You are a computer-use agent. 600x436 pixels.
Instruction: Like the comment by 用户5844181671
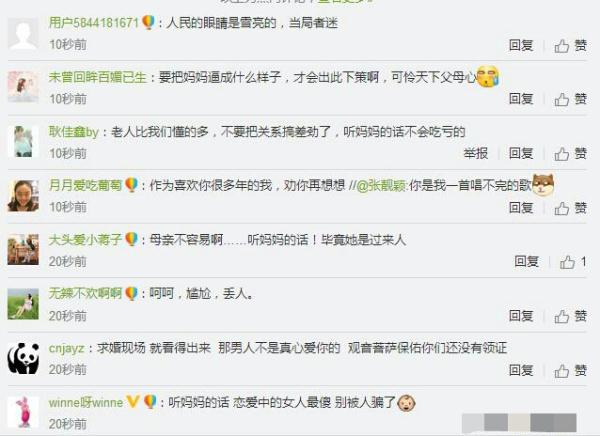571,46
